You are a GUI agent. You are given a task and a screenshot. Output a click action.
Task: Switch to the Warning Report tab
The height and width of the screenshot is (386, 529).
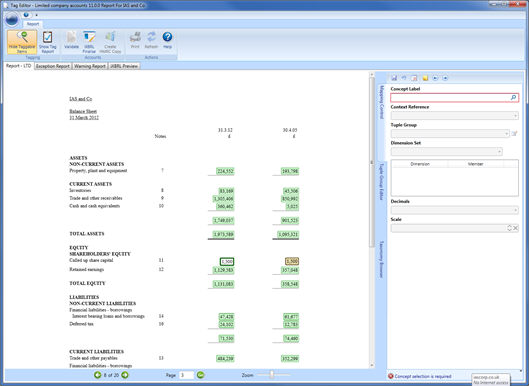90,66
